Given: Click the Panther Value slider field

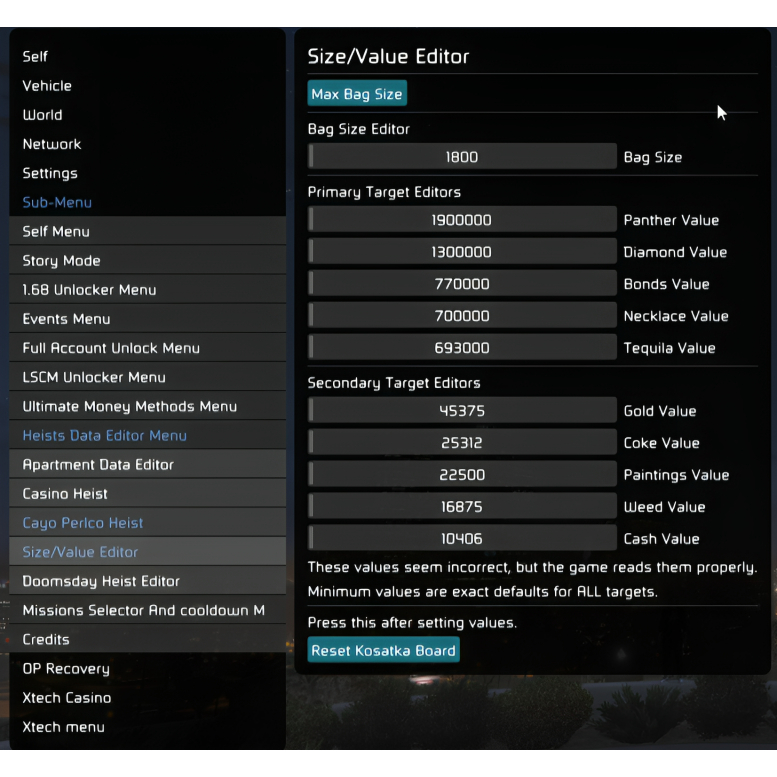Looking at the screenshot, I should (x=462, y=220).
